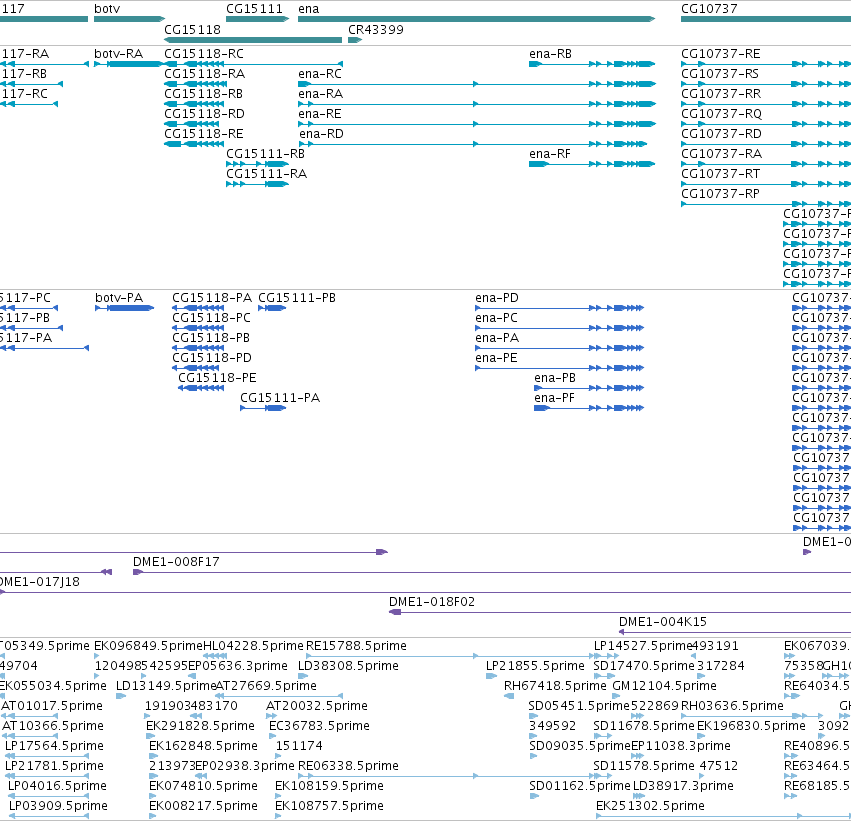
Task: Click EST RH67418.5prime label
Action: pos(555,686)
